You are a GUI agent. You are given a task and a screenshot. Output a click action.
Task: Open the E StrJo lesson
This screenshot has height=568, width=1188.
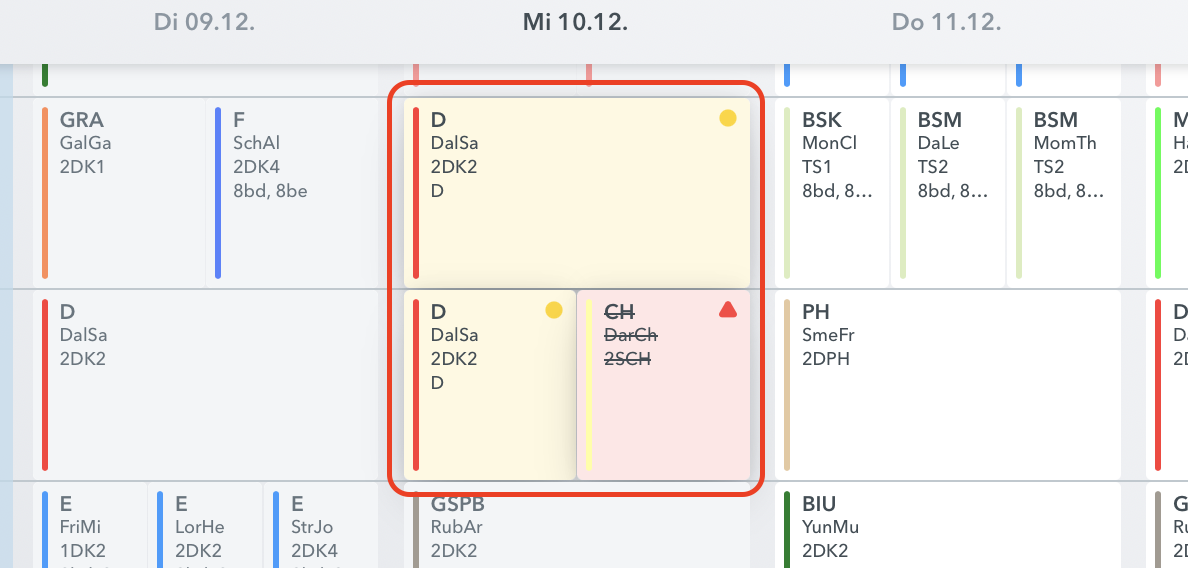tap(322, 528)
